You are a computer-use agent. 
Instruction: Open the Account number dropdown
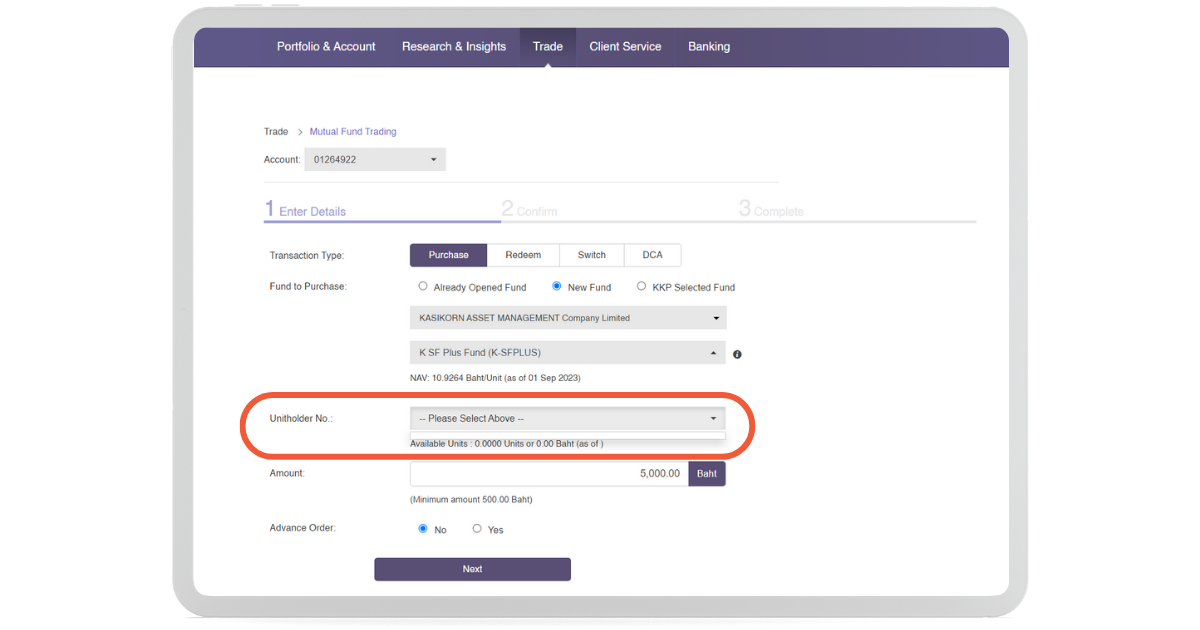pyautogui.click(x=375, y=159)
